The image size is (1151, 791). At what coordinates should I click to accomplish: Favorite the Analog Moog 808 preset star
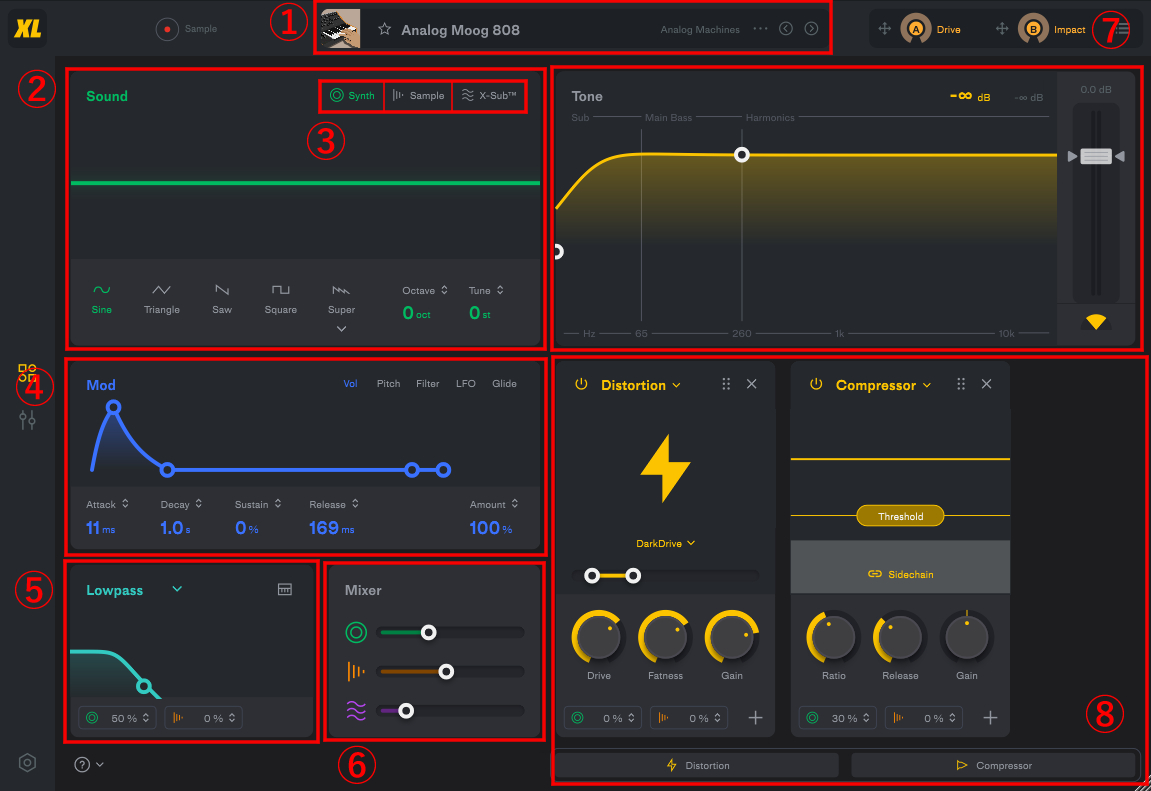tap(384, 29)
